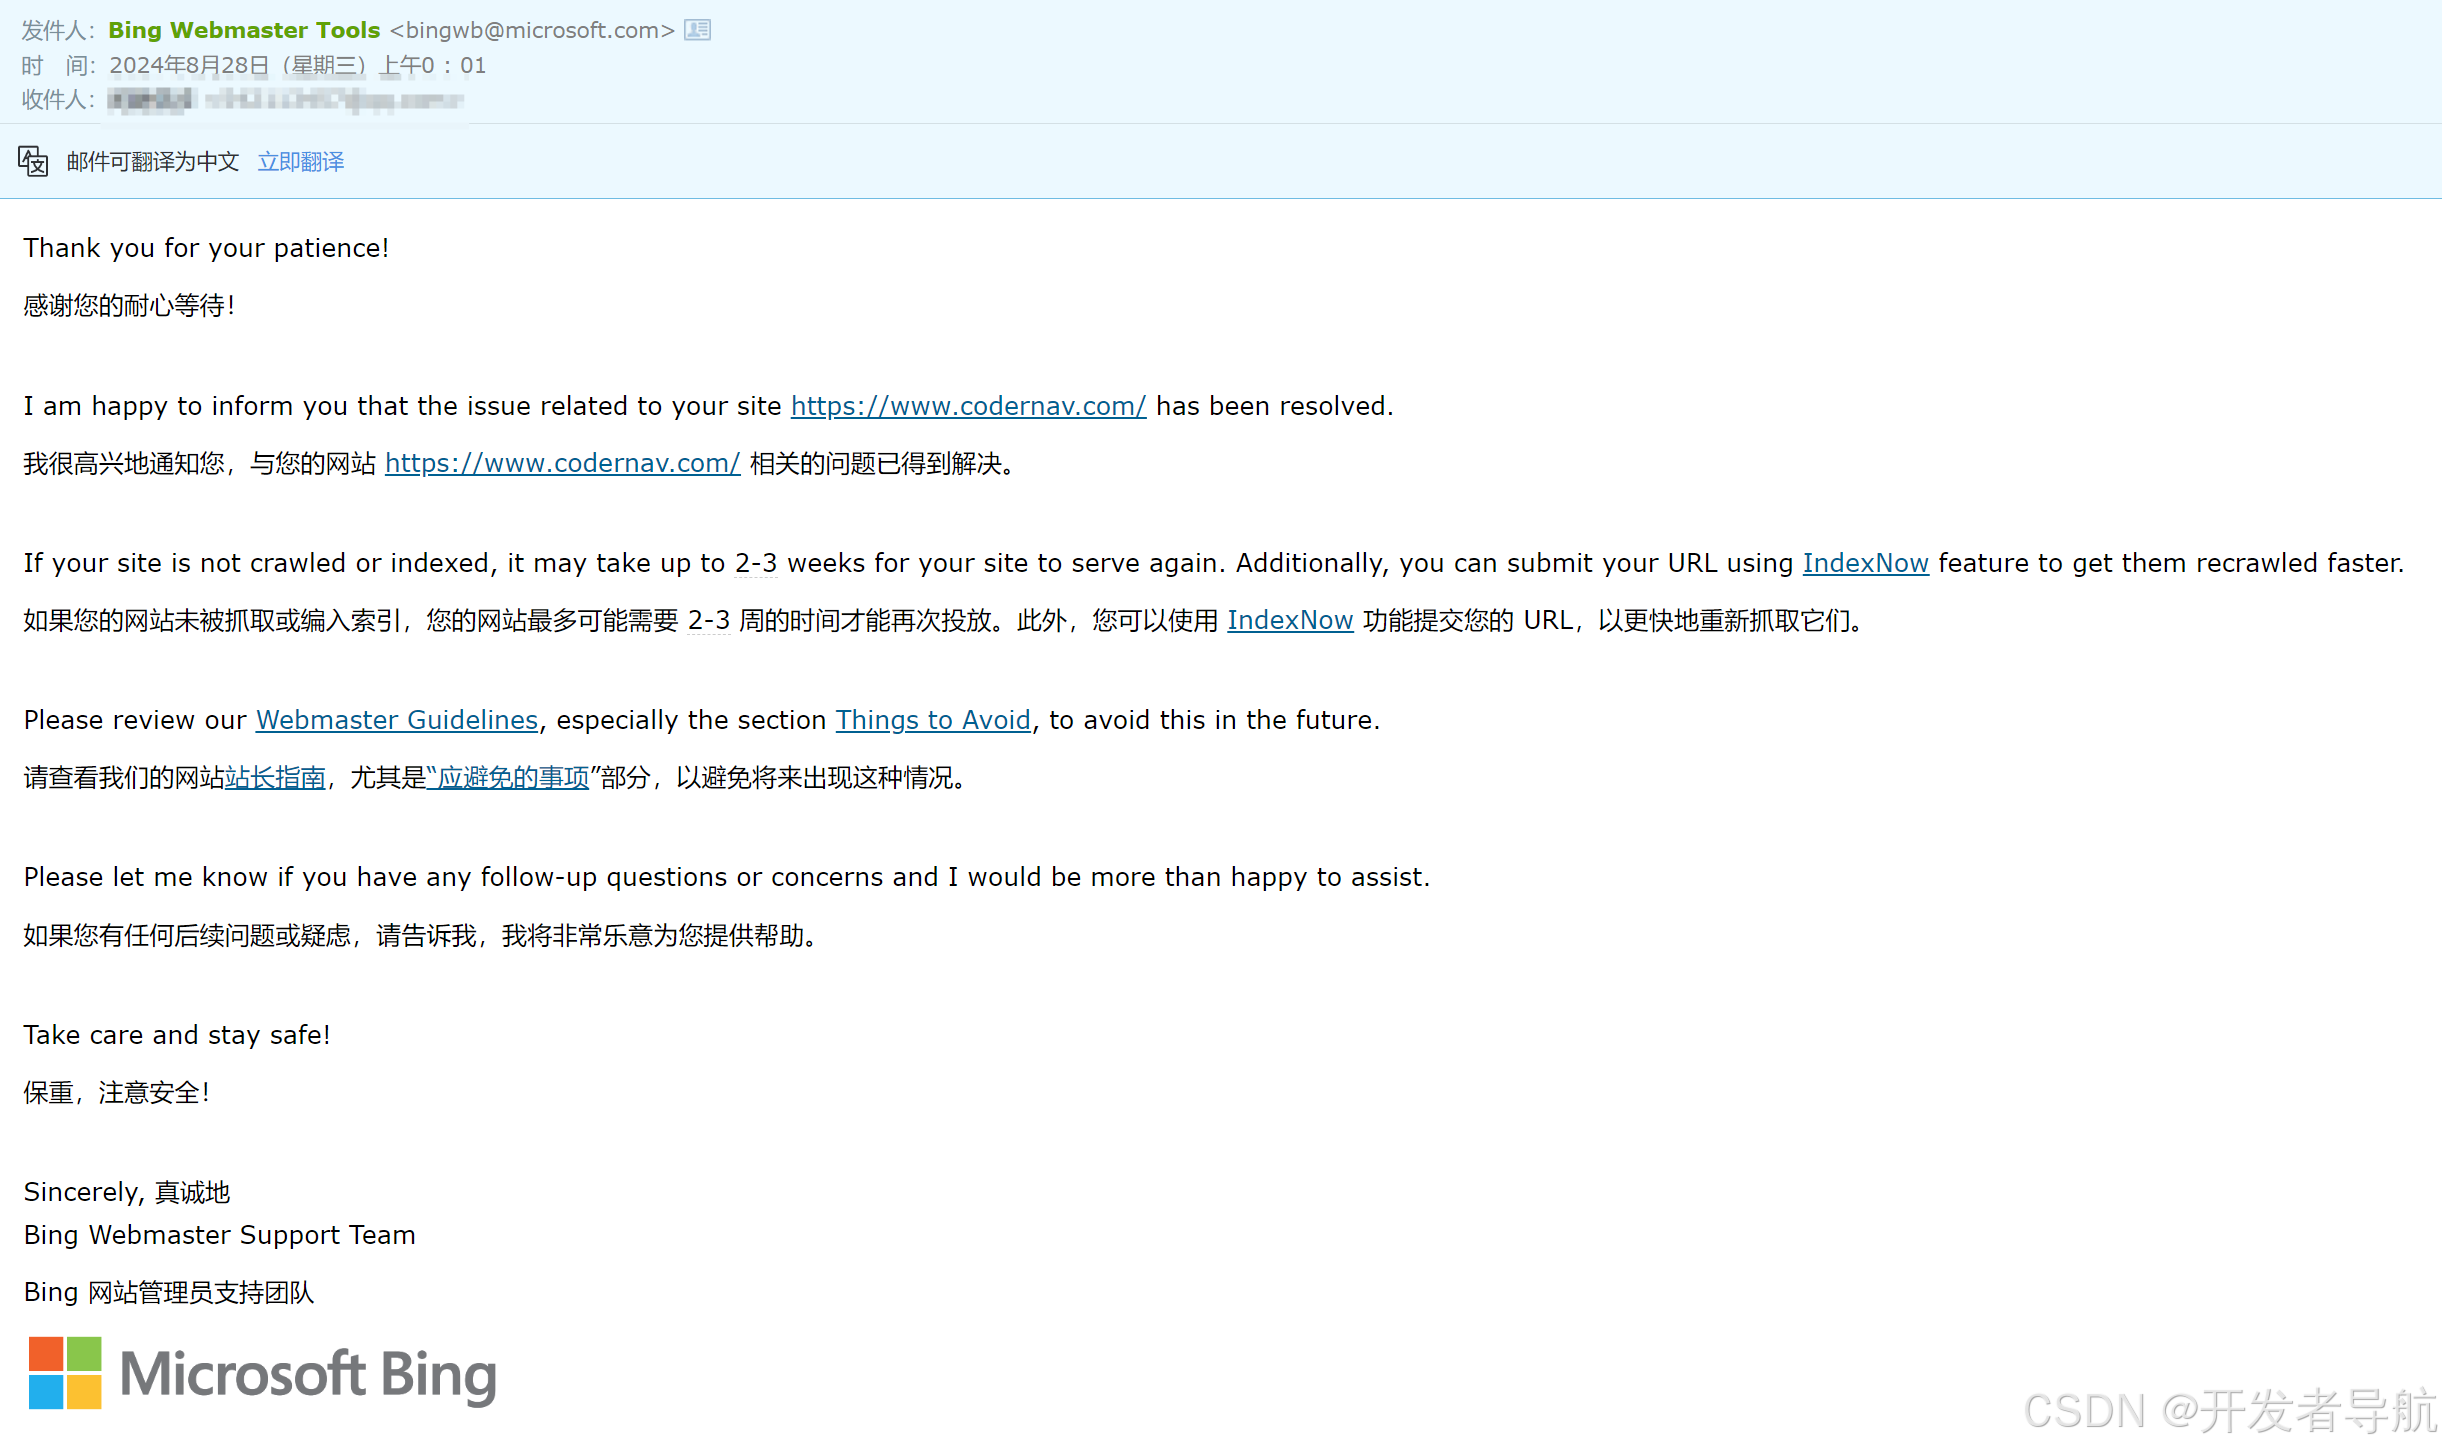Click the contact card icon beside sender address

pyautogui.click(x=697, y=30)
